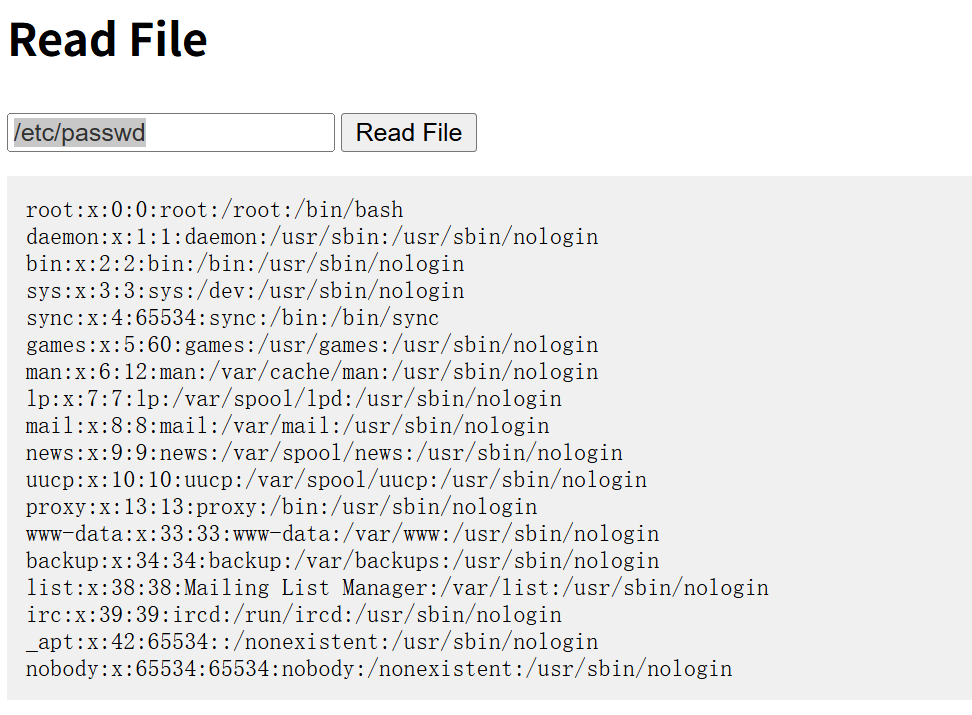Screen dimensions: 972x715
Task: Select the daemon entry line
Action: point(311,237)
